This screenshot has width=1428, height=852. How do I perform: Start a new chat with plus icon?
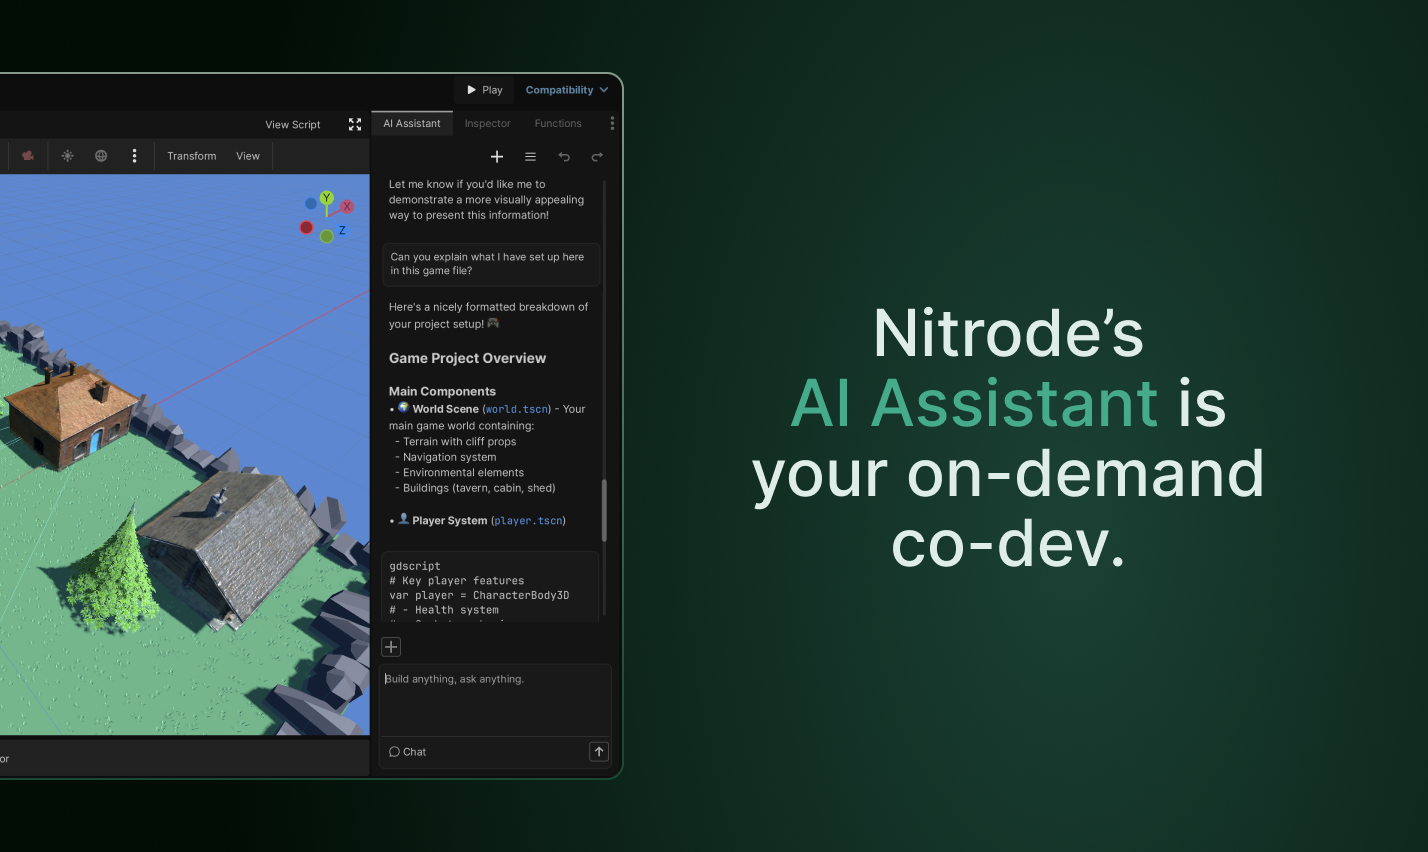tap(497, 157)
